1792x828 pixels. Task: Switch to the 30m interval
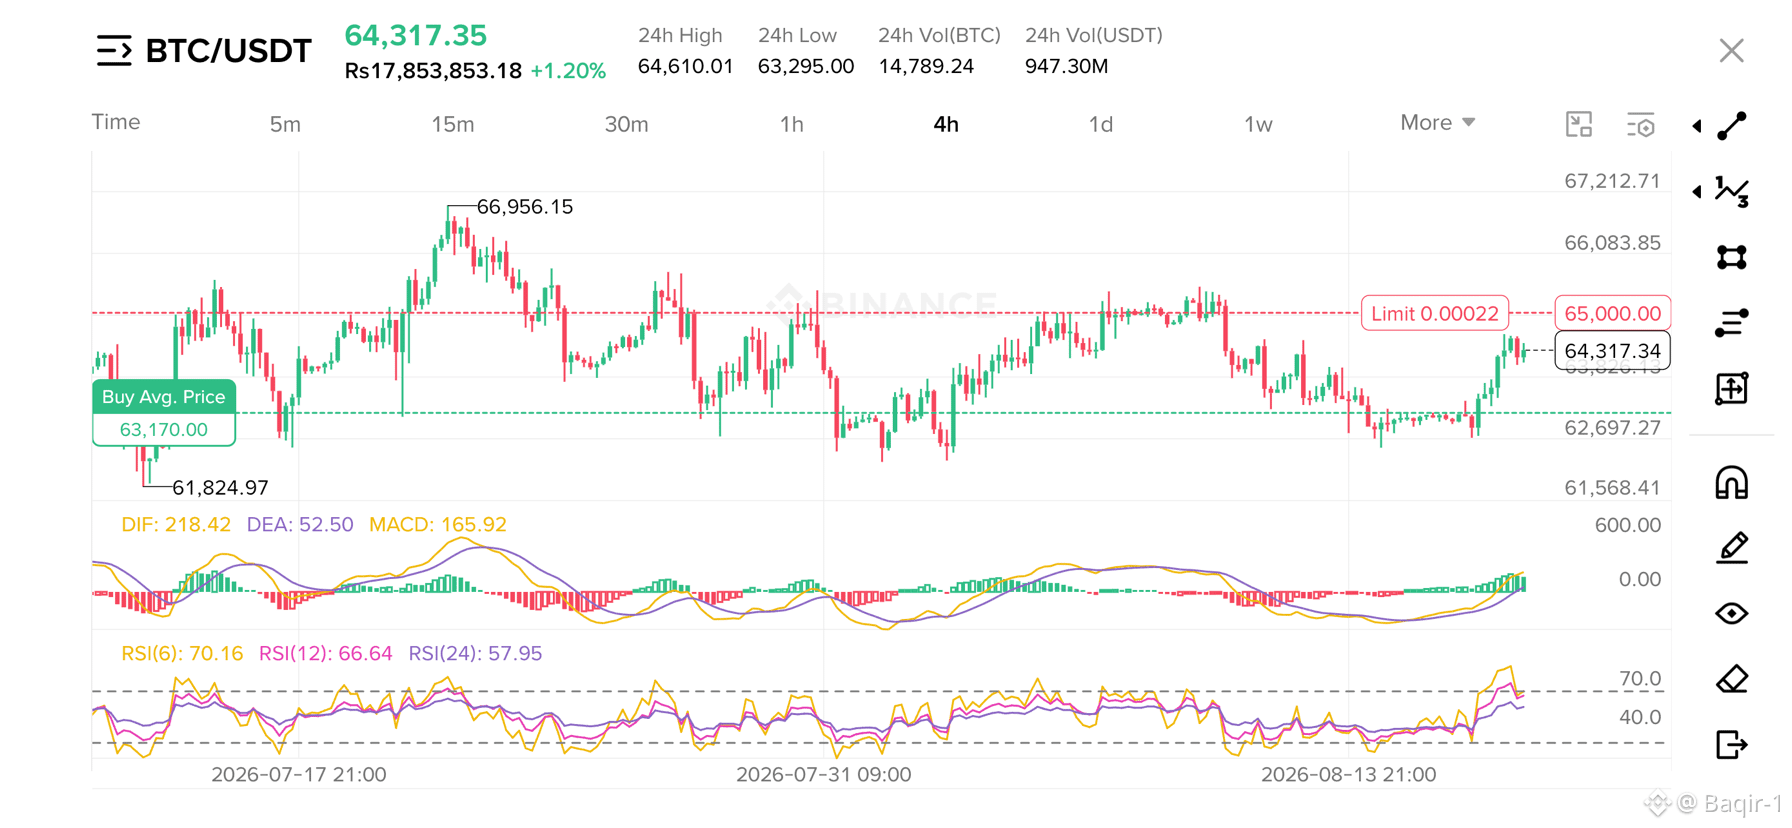(626, 124)
